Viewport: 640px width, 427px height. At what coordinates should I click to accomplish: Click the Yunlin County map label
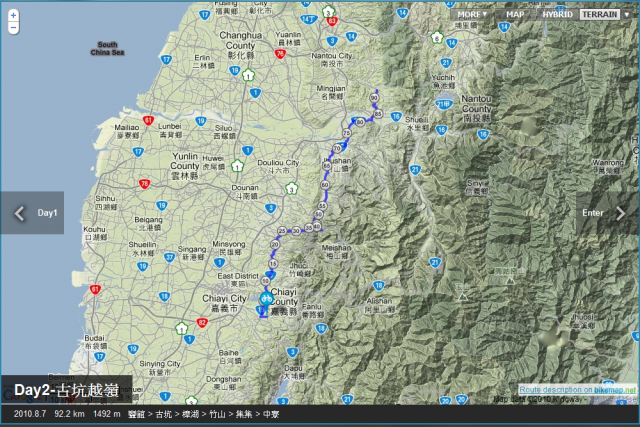point(185,166)
